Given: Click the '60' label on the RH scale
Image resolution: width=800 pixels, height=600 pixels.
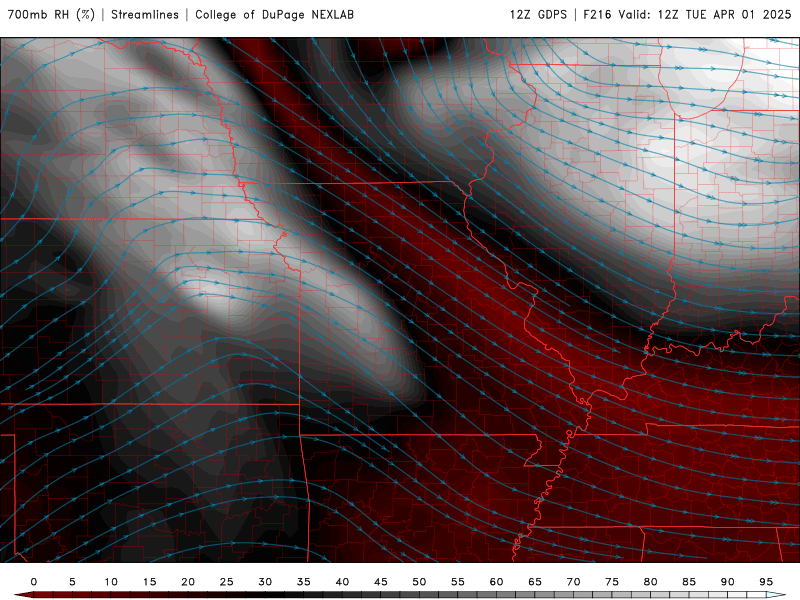Looking at the screenshot, I should click(x=496, y=582).
